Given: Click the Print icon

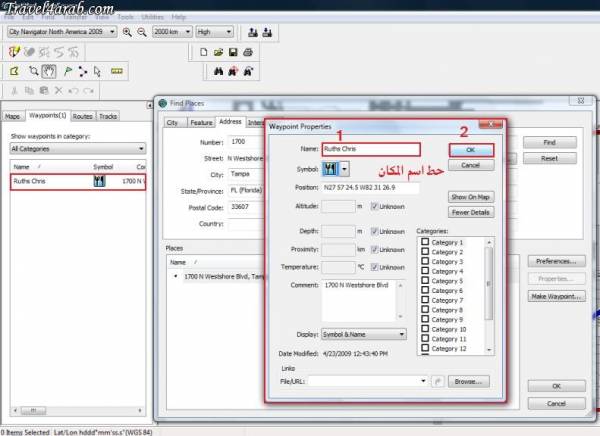Looking at the screenshot, I should (248, 52).
